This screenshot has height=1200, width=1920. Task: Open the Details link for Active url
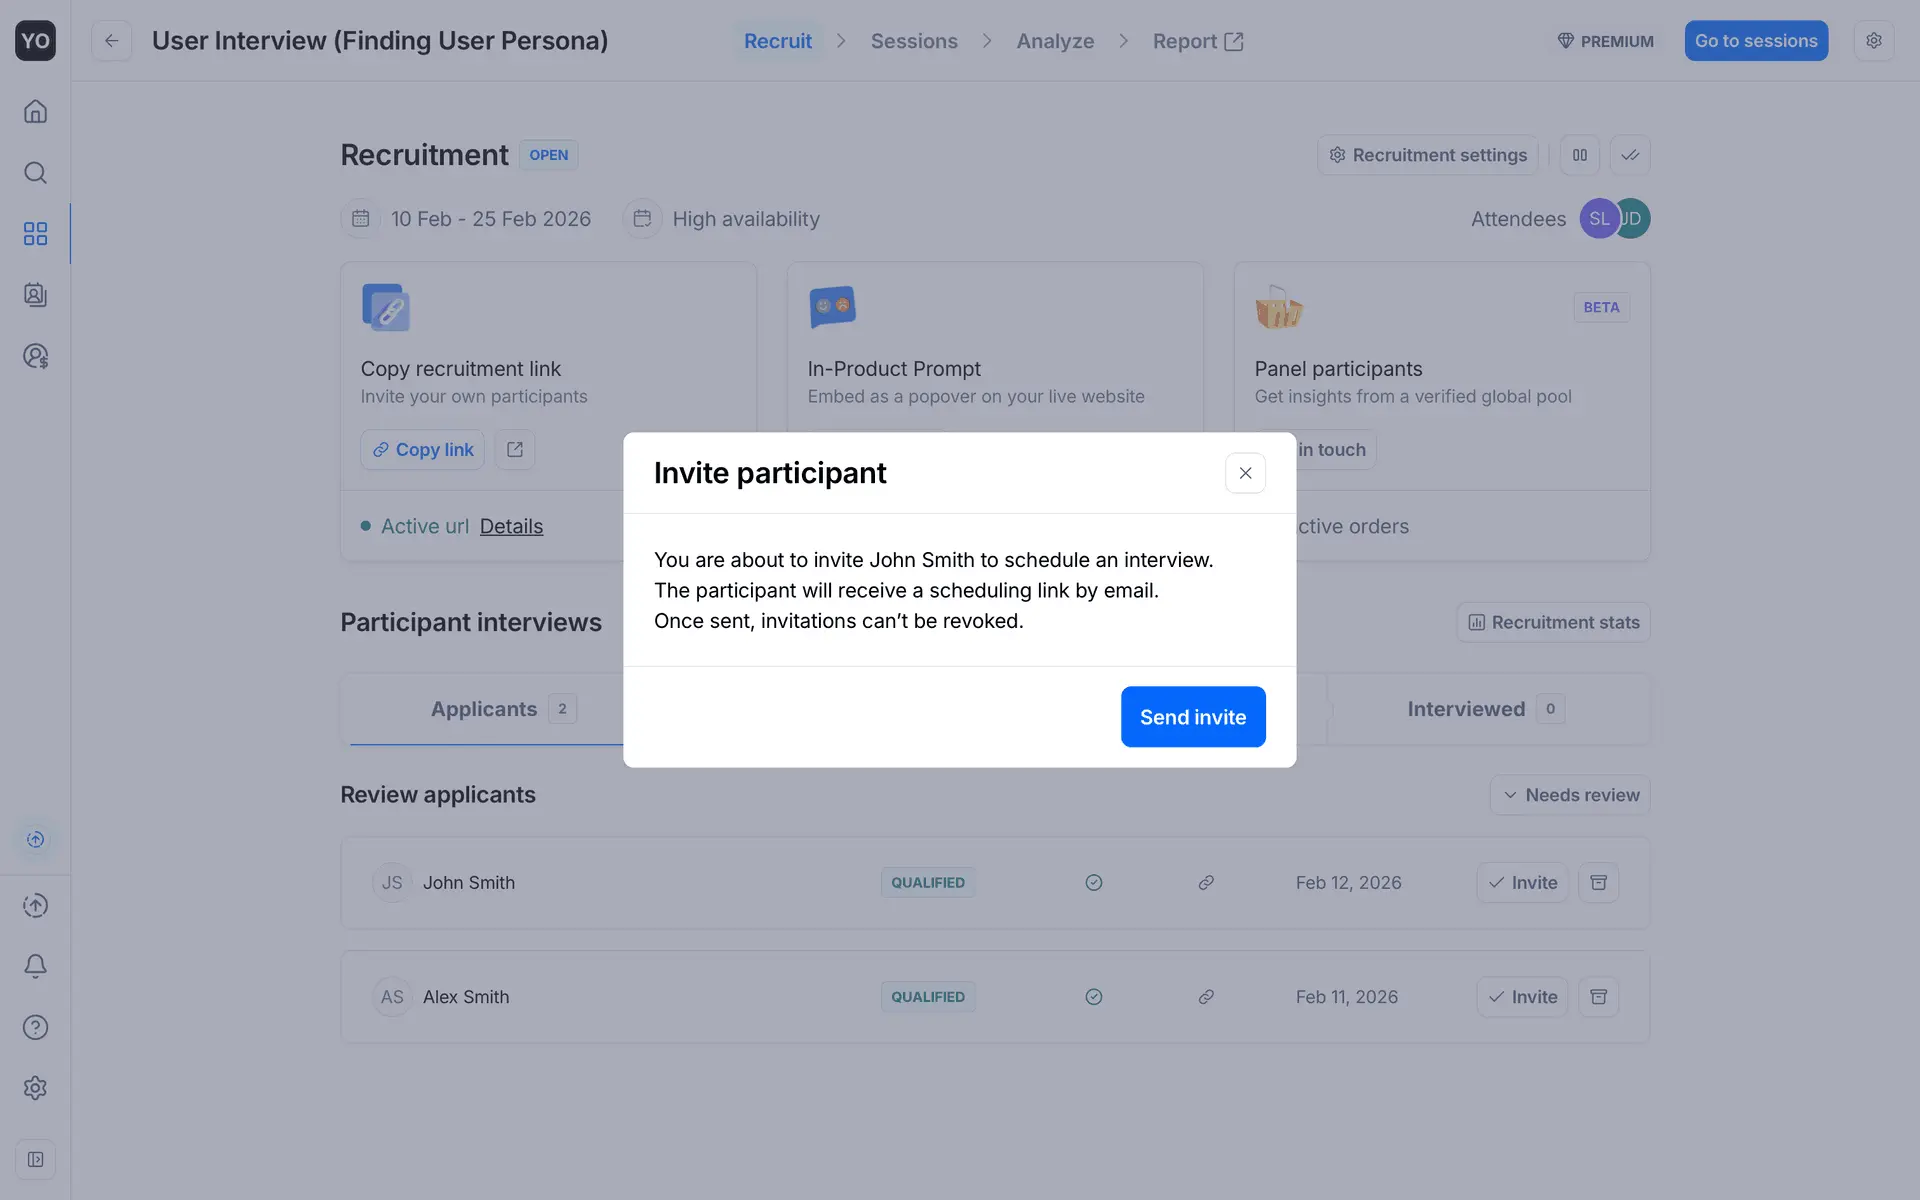coord(511,526)
